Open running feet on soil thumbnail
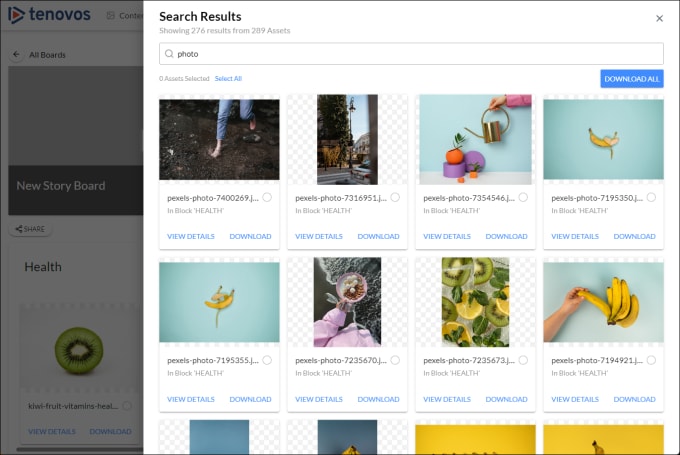Viewport: 680px width, 455px height. point(219,139)
